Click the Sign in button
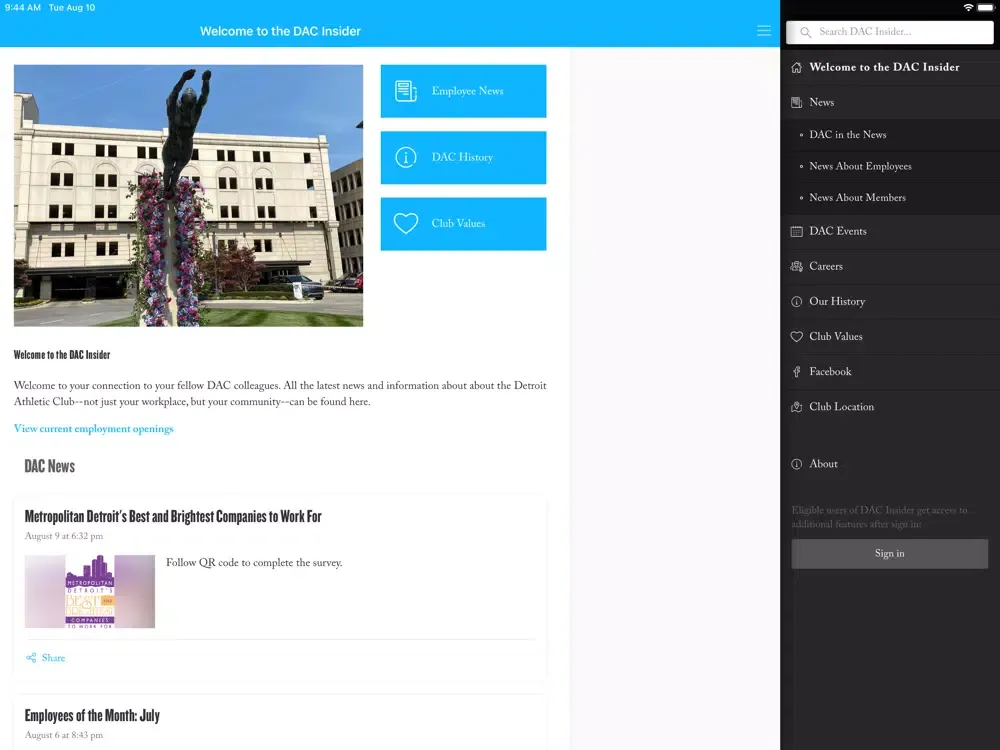This screenshot has height=750, width=1000. tap(890, 554)
